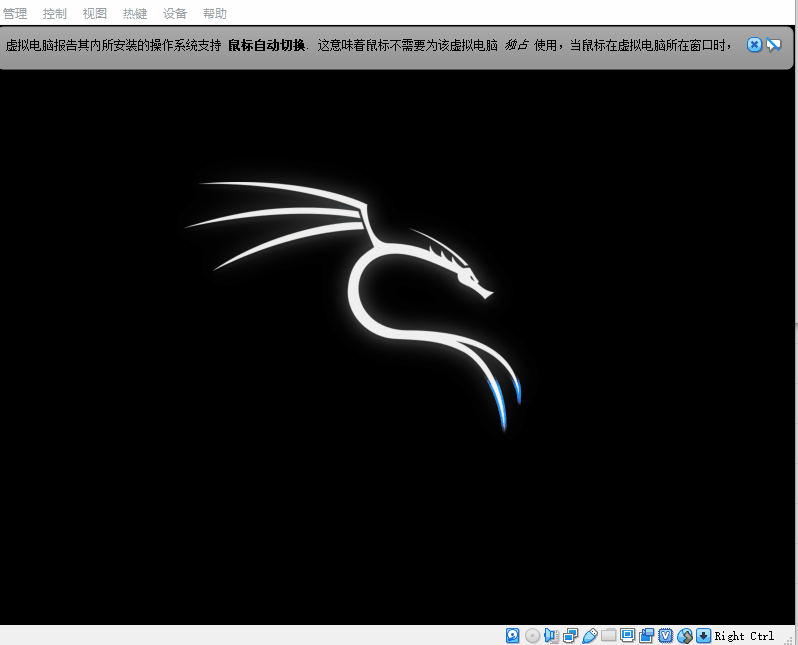
Task: Open the 设备 menu
Action: tap(175, 14)
